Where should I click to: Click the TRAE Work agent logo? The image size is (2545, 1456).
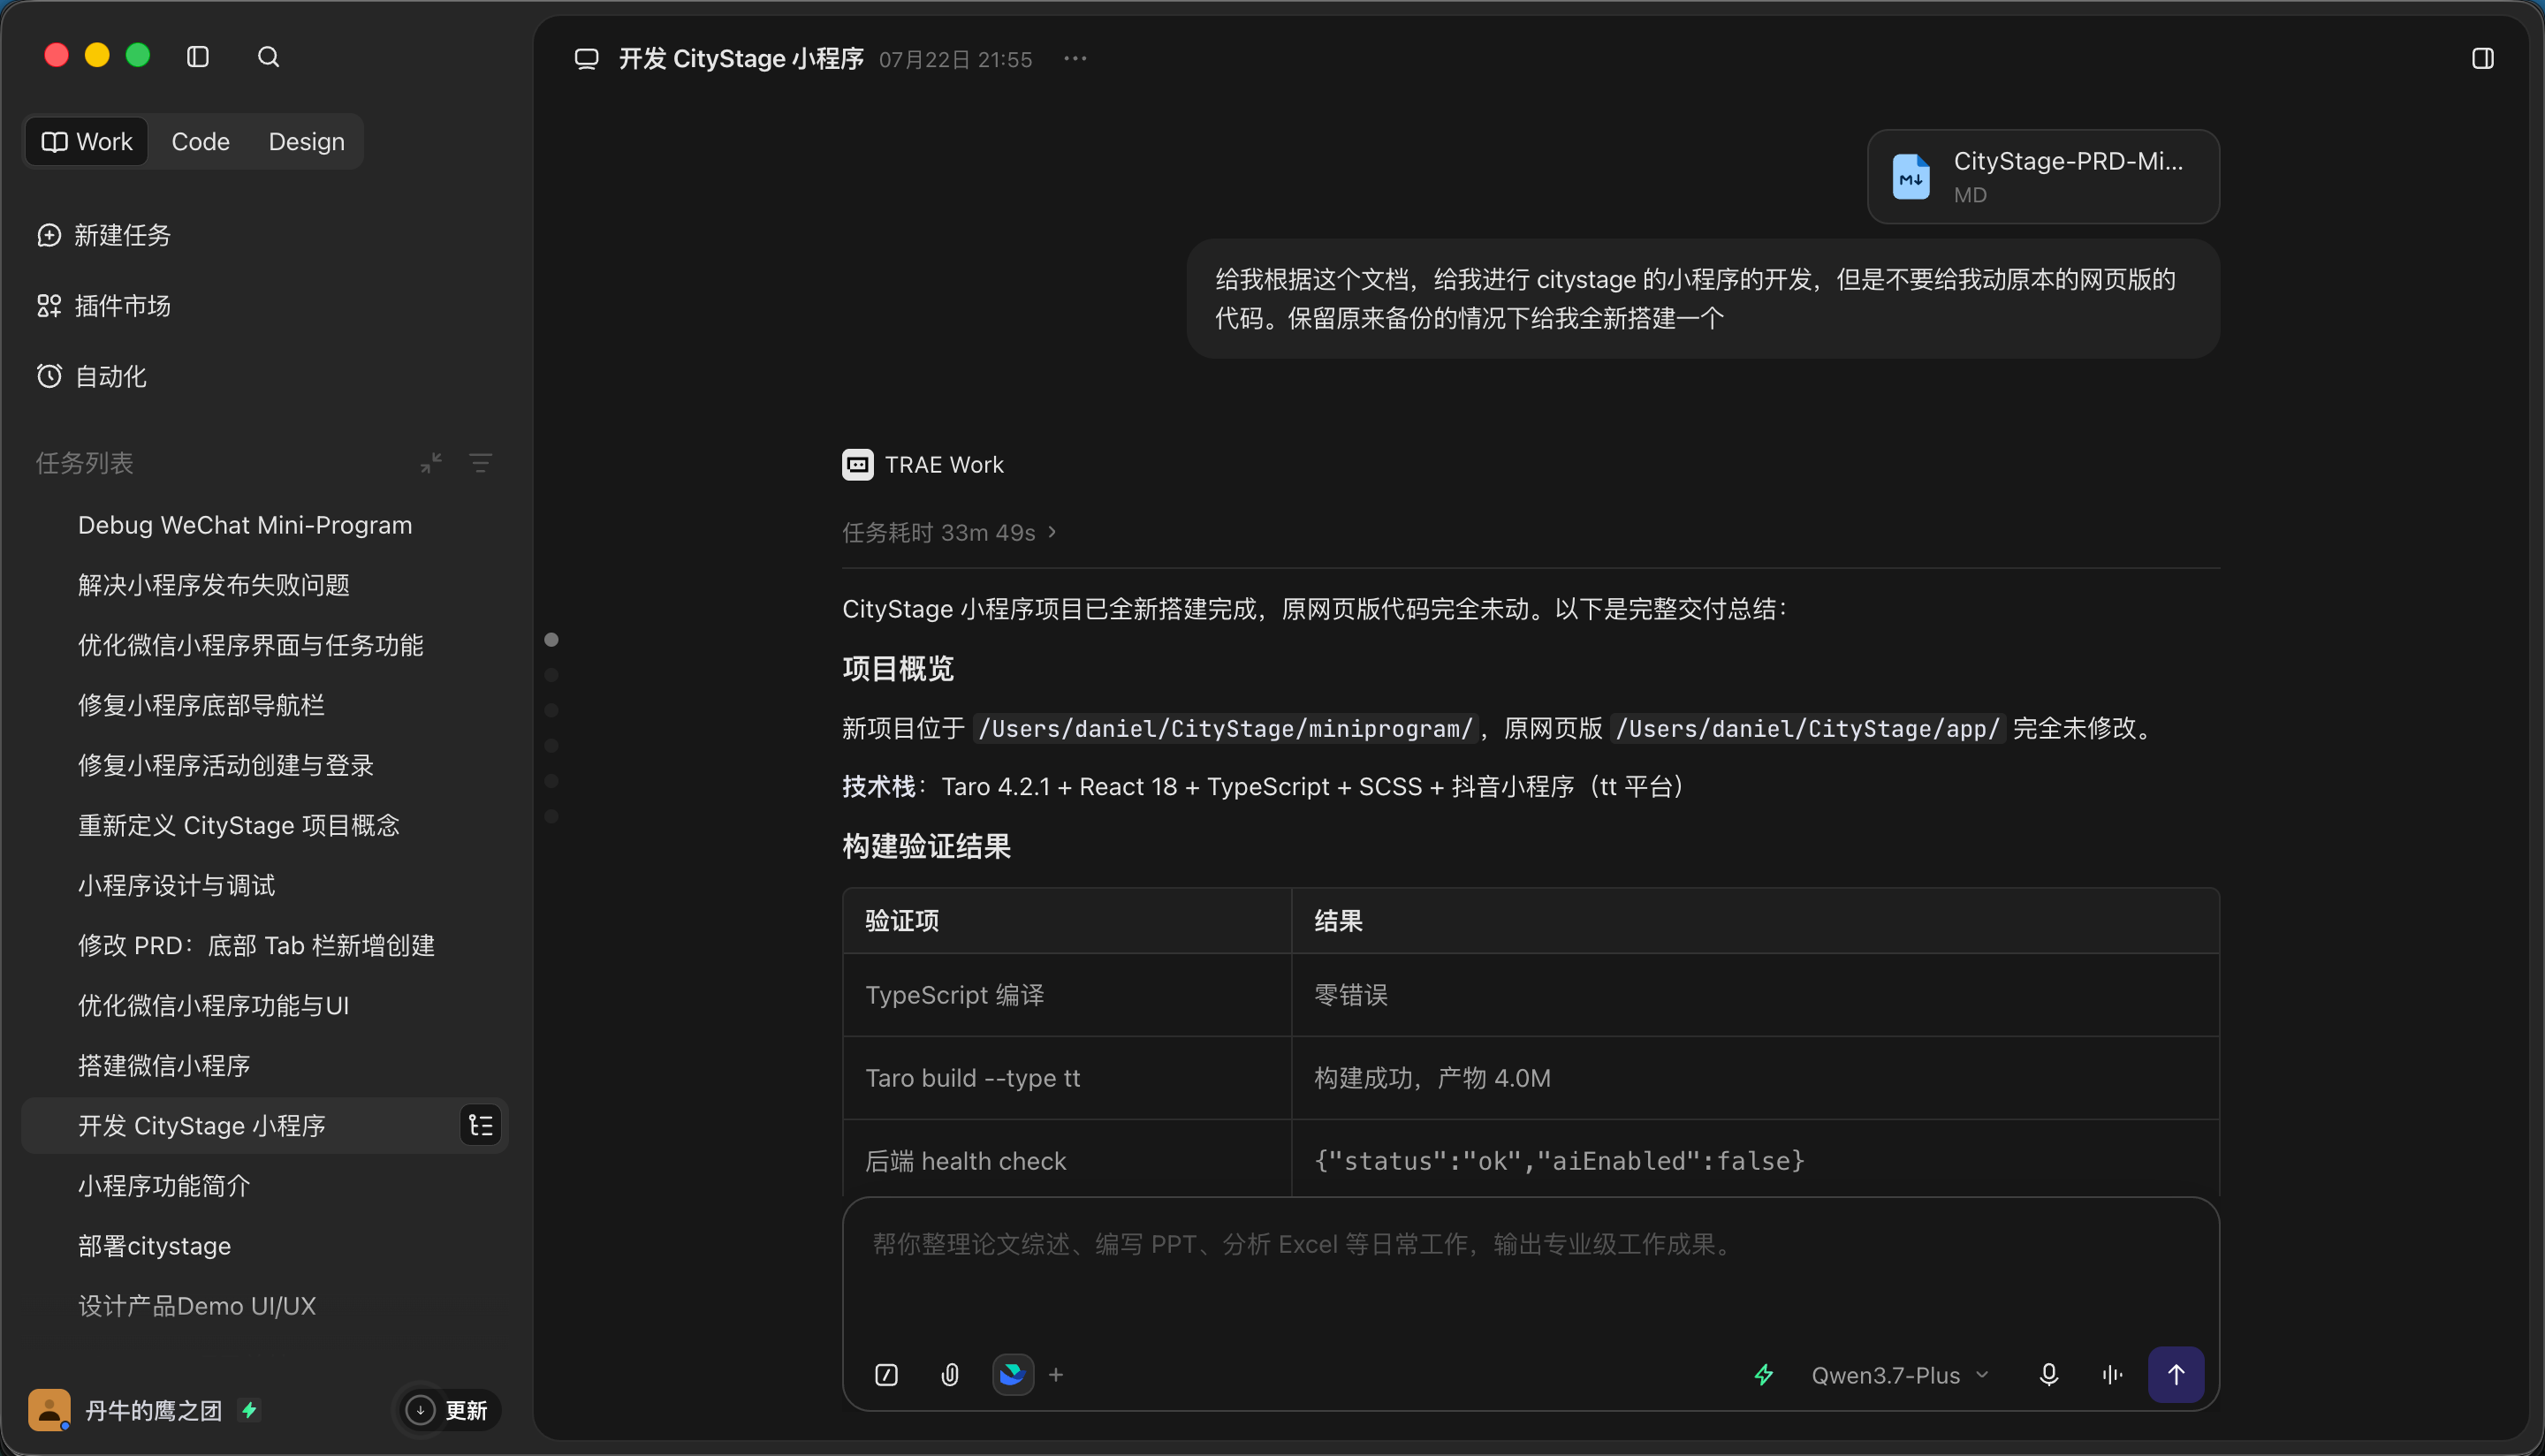point(858,465)
